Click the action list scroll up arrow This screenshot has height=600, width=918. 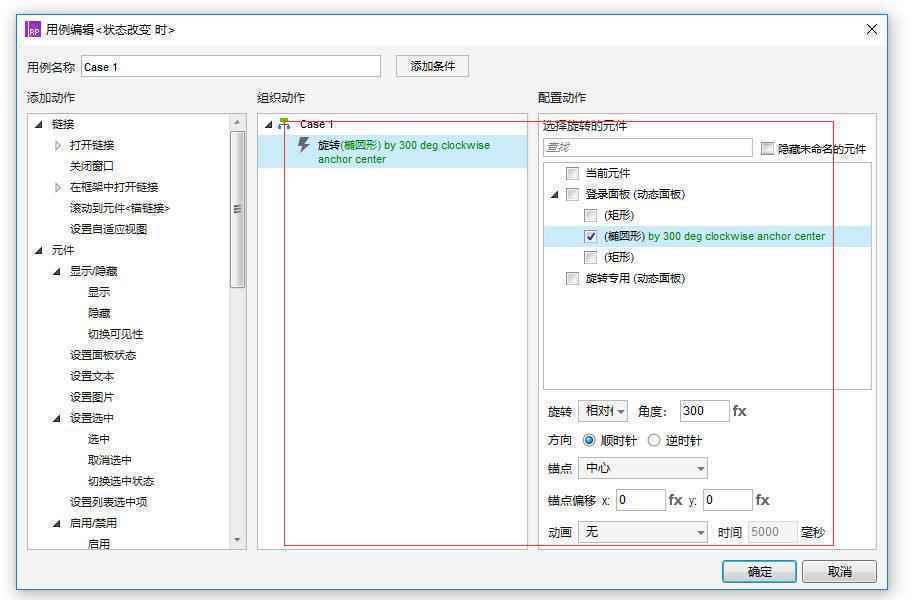pos(237,122)
